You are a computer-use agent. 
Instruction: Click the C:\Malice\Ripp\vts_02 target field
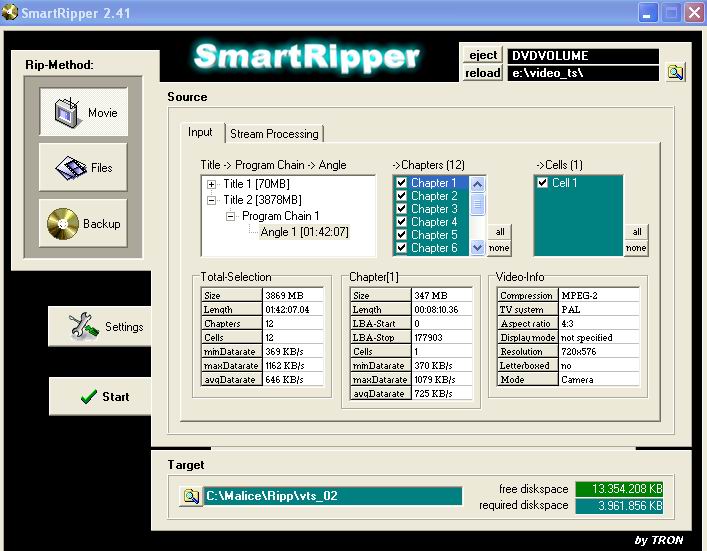tap(333, 496)
